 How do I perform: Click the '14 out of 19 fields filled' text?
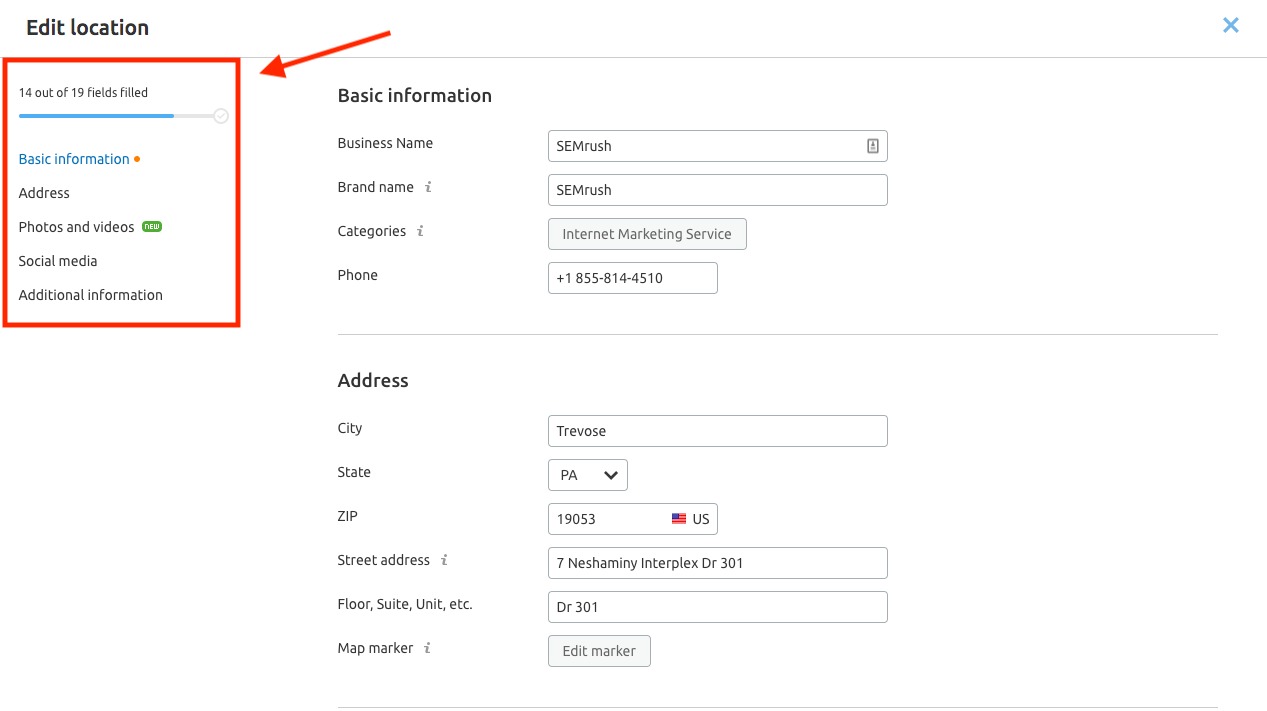(83, 92)
